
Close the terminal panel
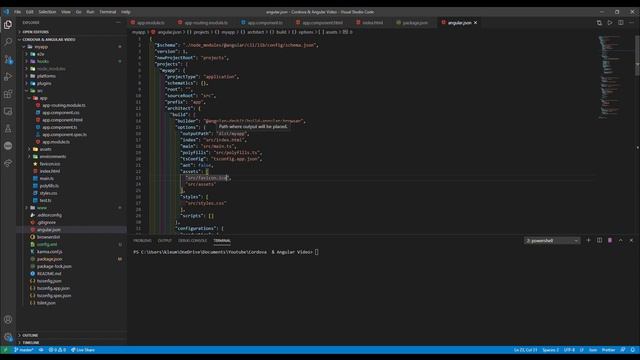click(631, 240)
